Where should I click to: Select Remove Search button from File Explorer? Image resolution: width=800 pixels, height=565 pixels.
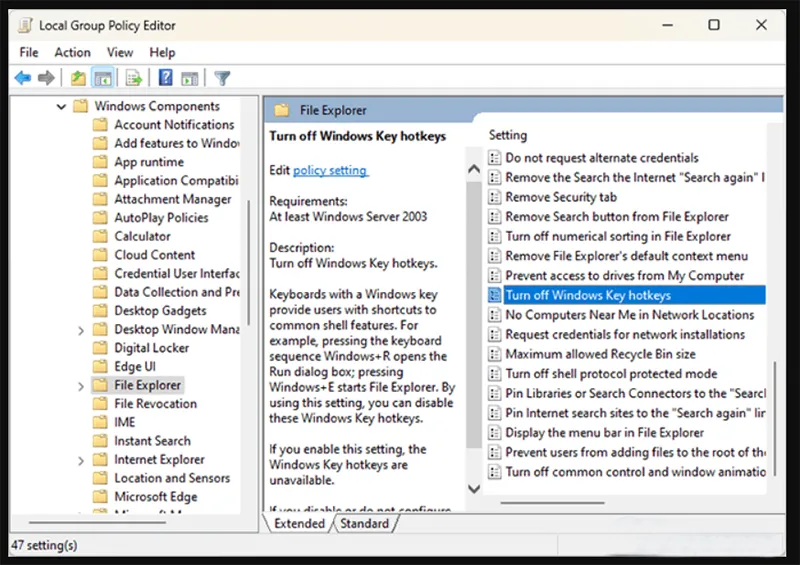tap(617, 216)
